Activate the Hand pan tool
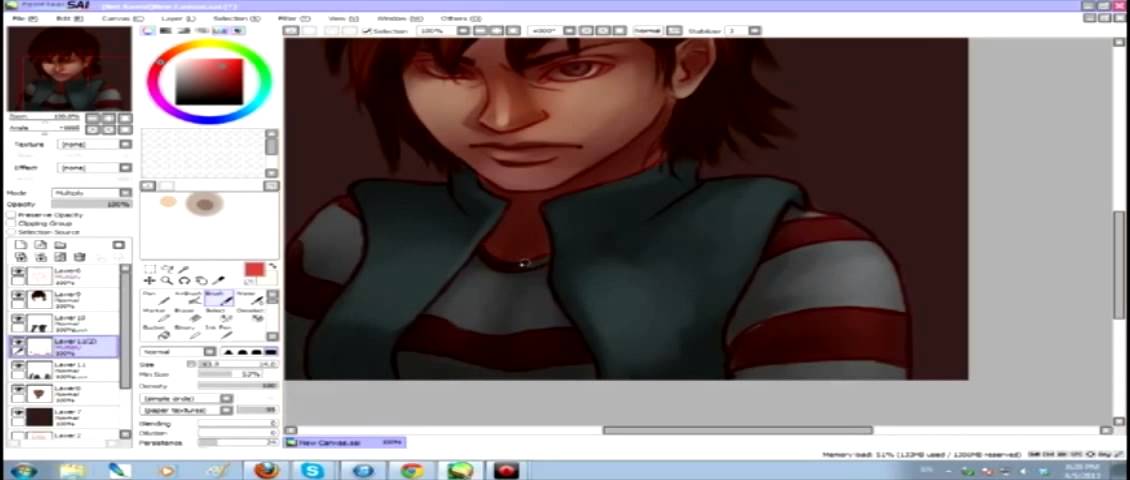The image size is (1130, 480). [201, 280]
